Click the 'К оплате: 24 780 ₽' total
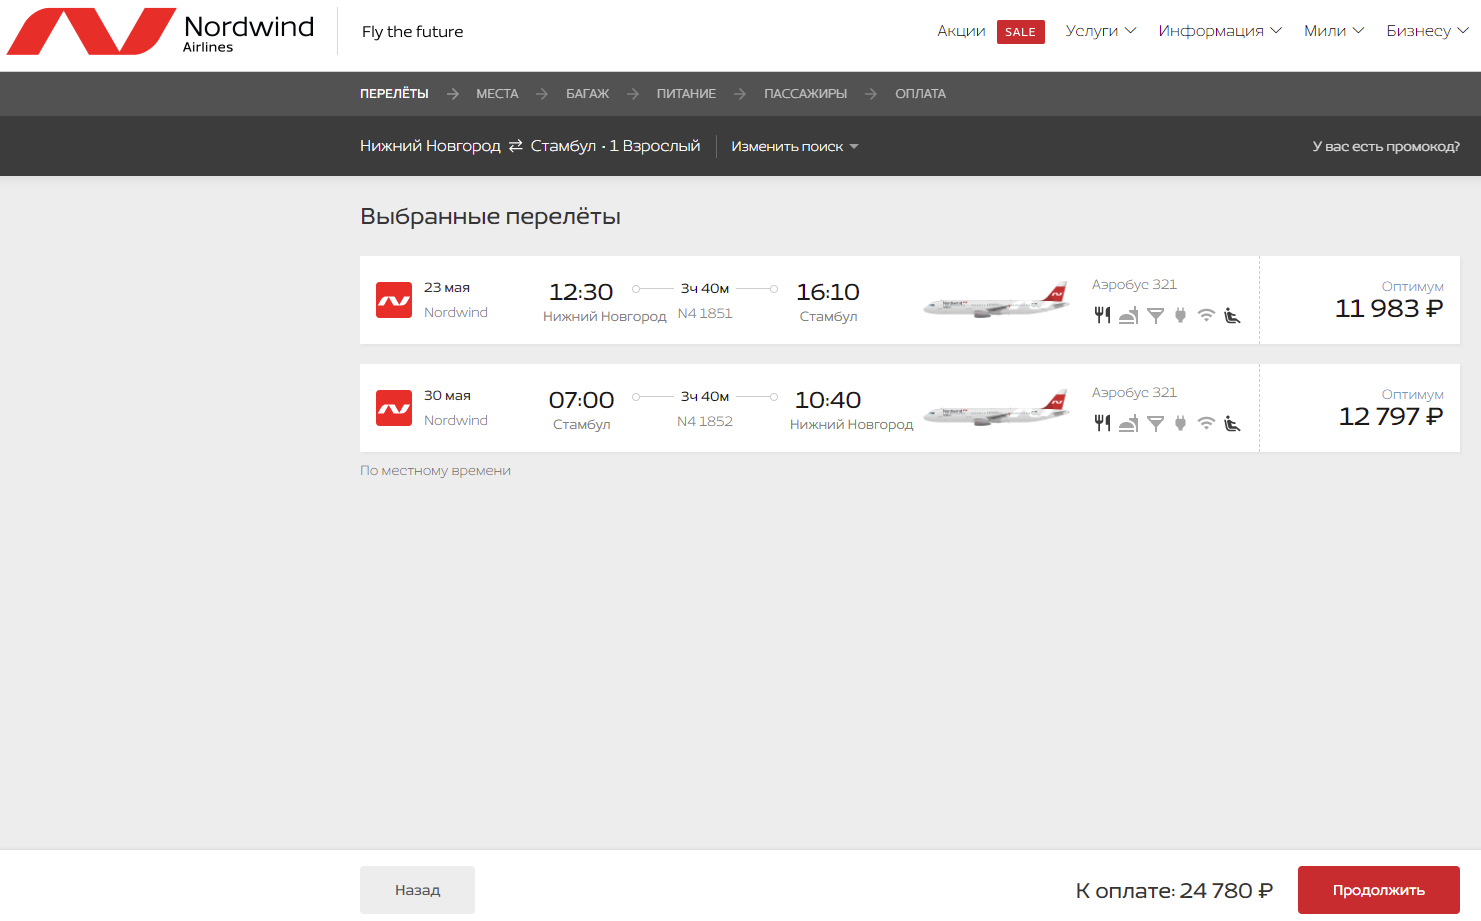This screenshot has height=921, width=1481. pos(1174,890)
